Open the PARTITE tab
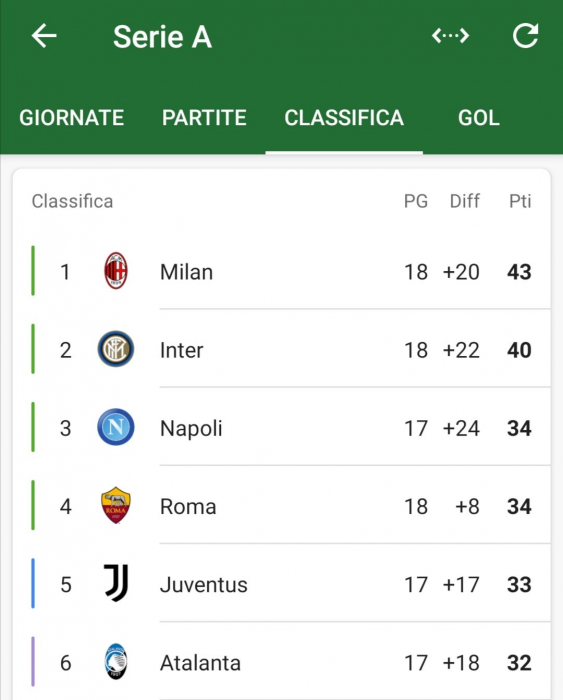 (x=204, y=118)
